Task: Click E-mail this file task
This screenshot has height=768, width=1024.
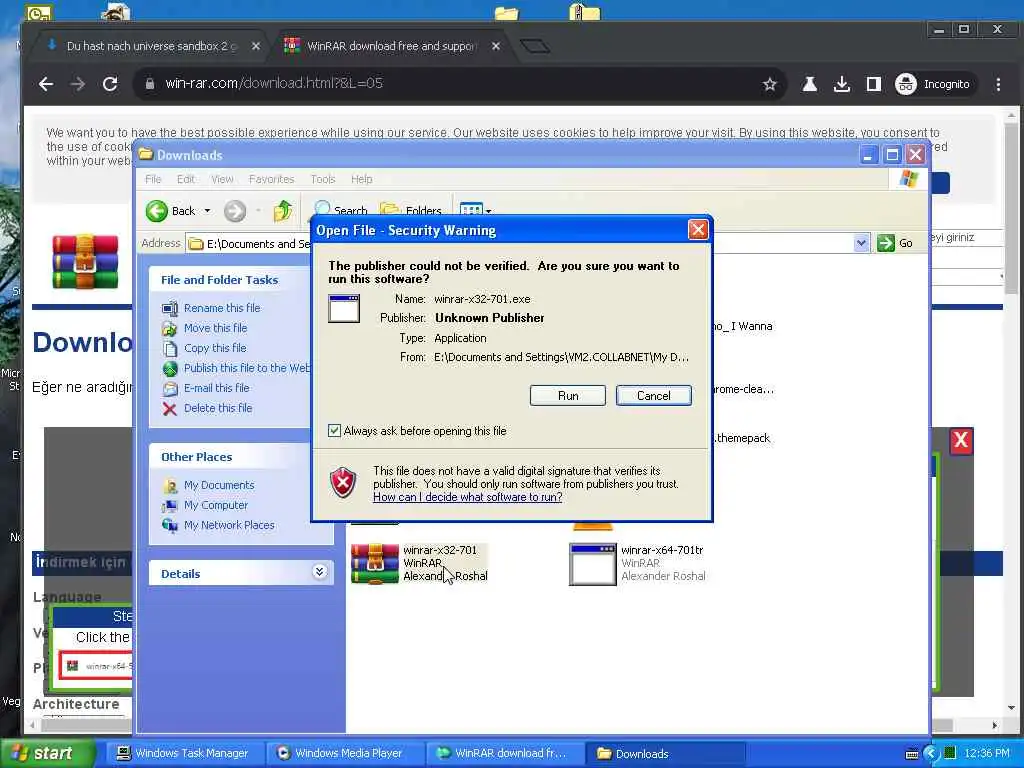Action: [216, 388]
